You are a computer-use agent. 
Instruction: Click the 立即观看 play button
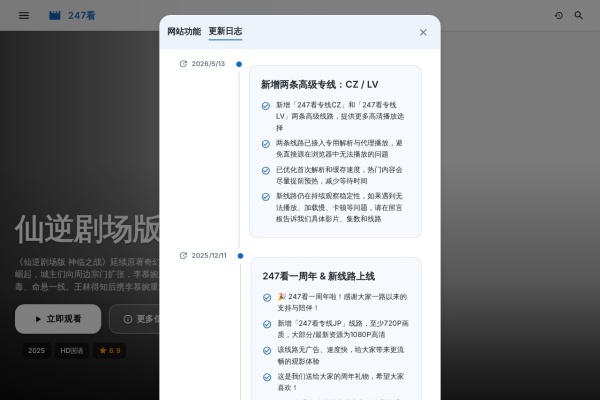[58, 319]
